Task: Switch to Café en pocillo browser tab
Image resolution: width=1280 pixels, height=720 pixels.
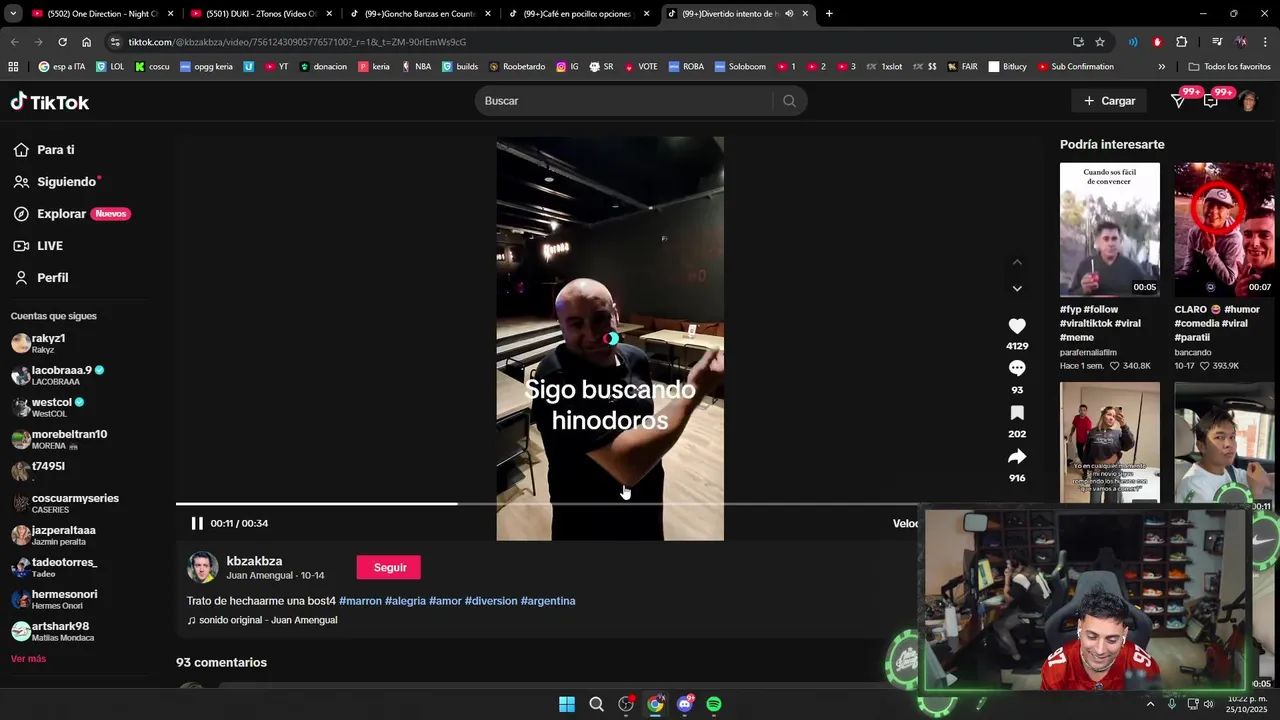Action: 577,14
